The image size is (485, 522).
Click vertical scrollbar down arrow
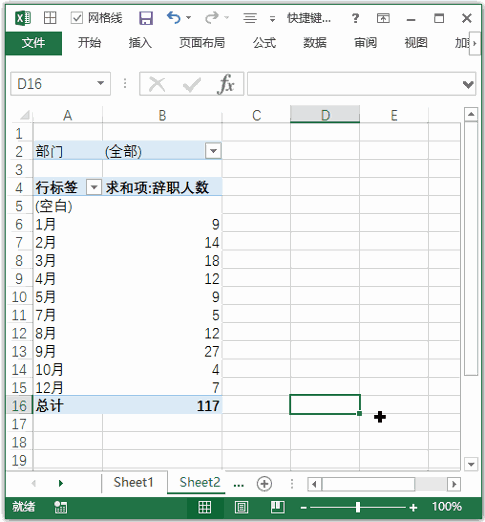471,464
